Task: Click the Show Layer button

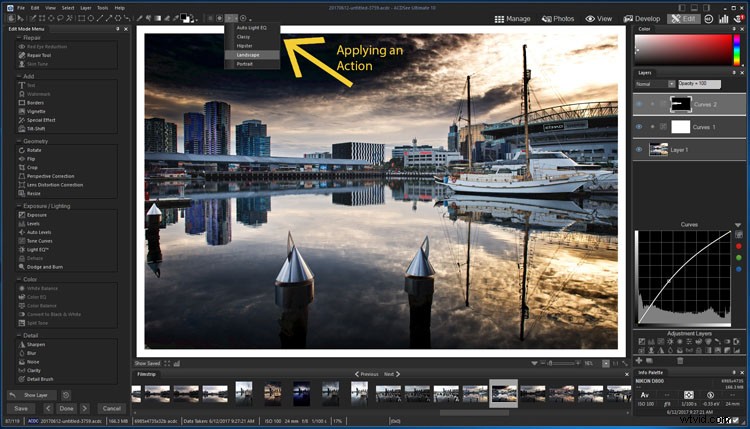Action: (x=32, y=395)
